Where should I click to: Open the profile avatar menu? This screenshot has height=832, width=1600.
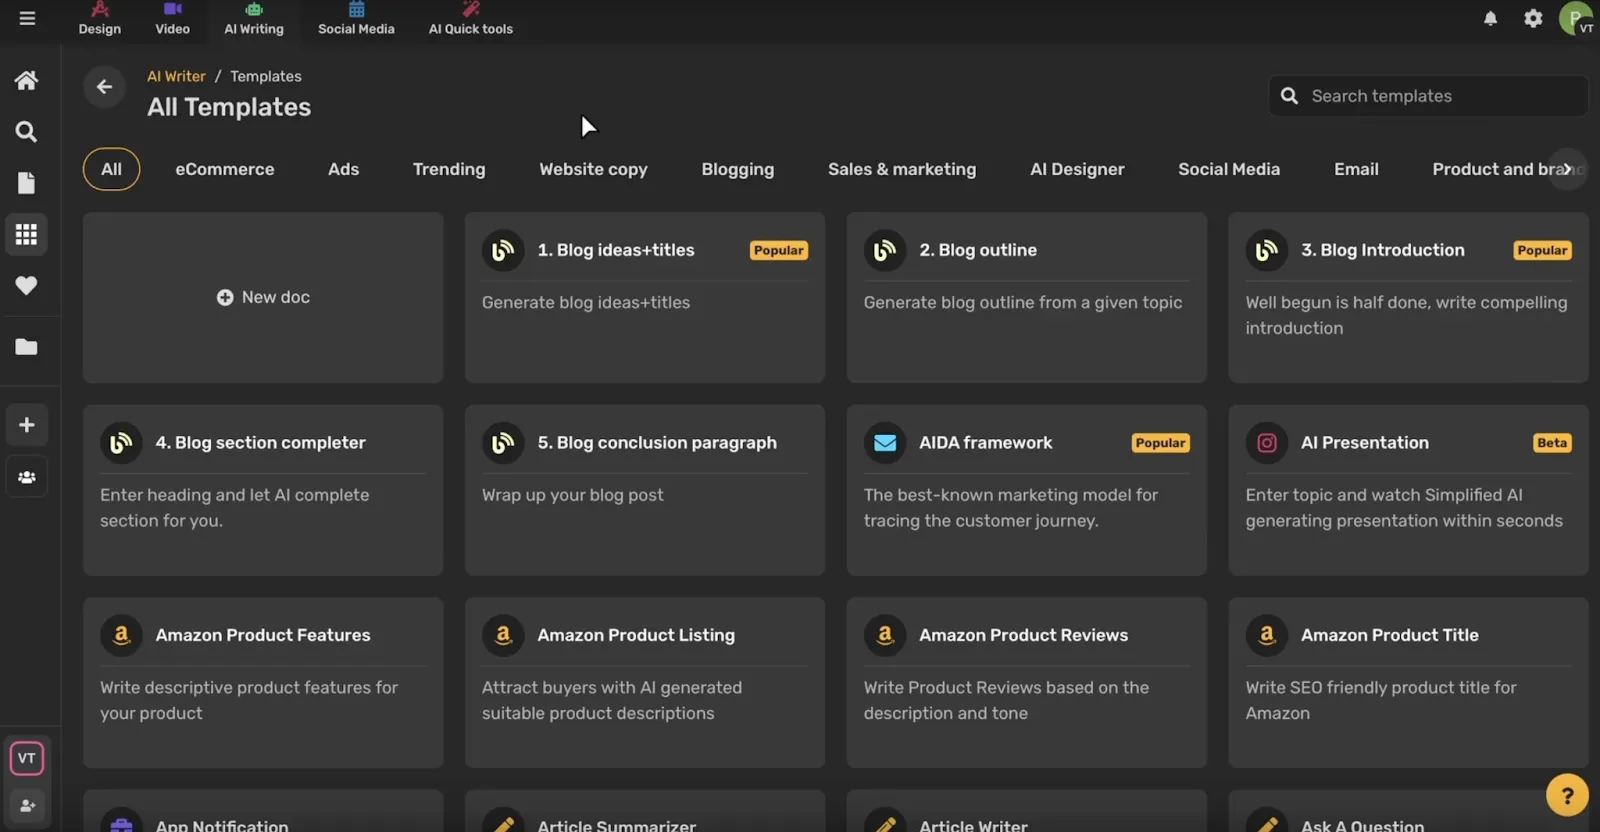[x=1577, y=19]
